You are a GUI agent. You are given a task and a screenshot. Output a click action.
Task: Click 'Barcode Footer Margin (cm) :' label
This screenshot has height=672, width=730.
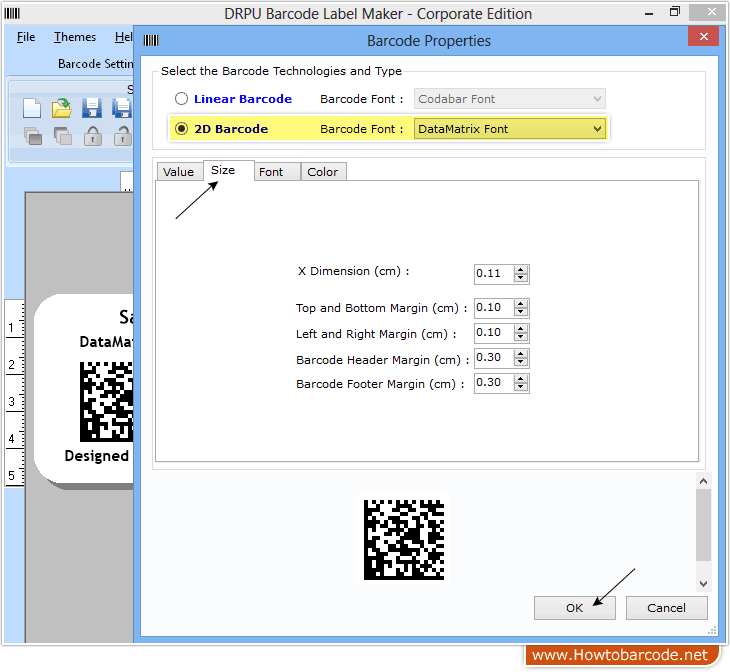(x=380, y=384)
